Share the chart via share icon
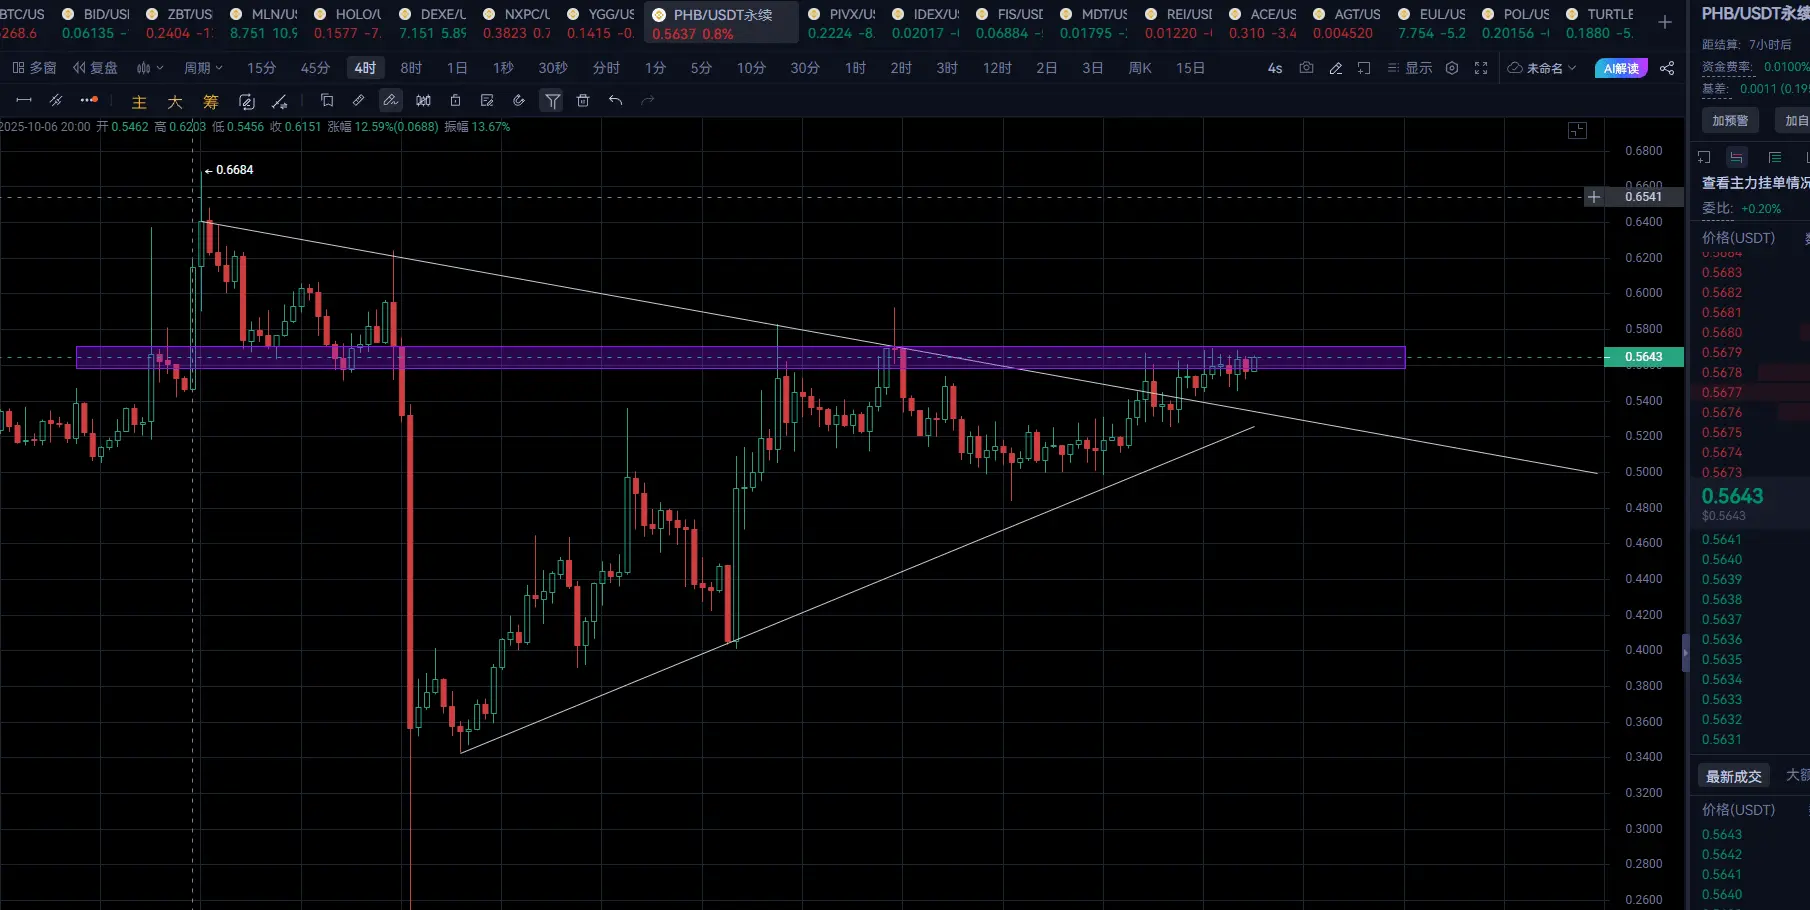The height and width of the screenshot is (910, 1810). (1667, 68)
